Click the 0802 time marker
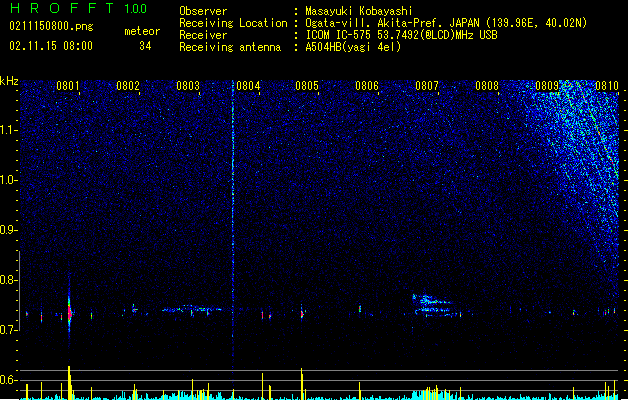This screenshot has width=629, height=400. 128,86
